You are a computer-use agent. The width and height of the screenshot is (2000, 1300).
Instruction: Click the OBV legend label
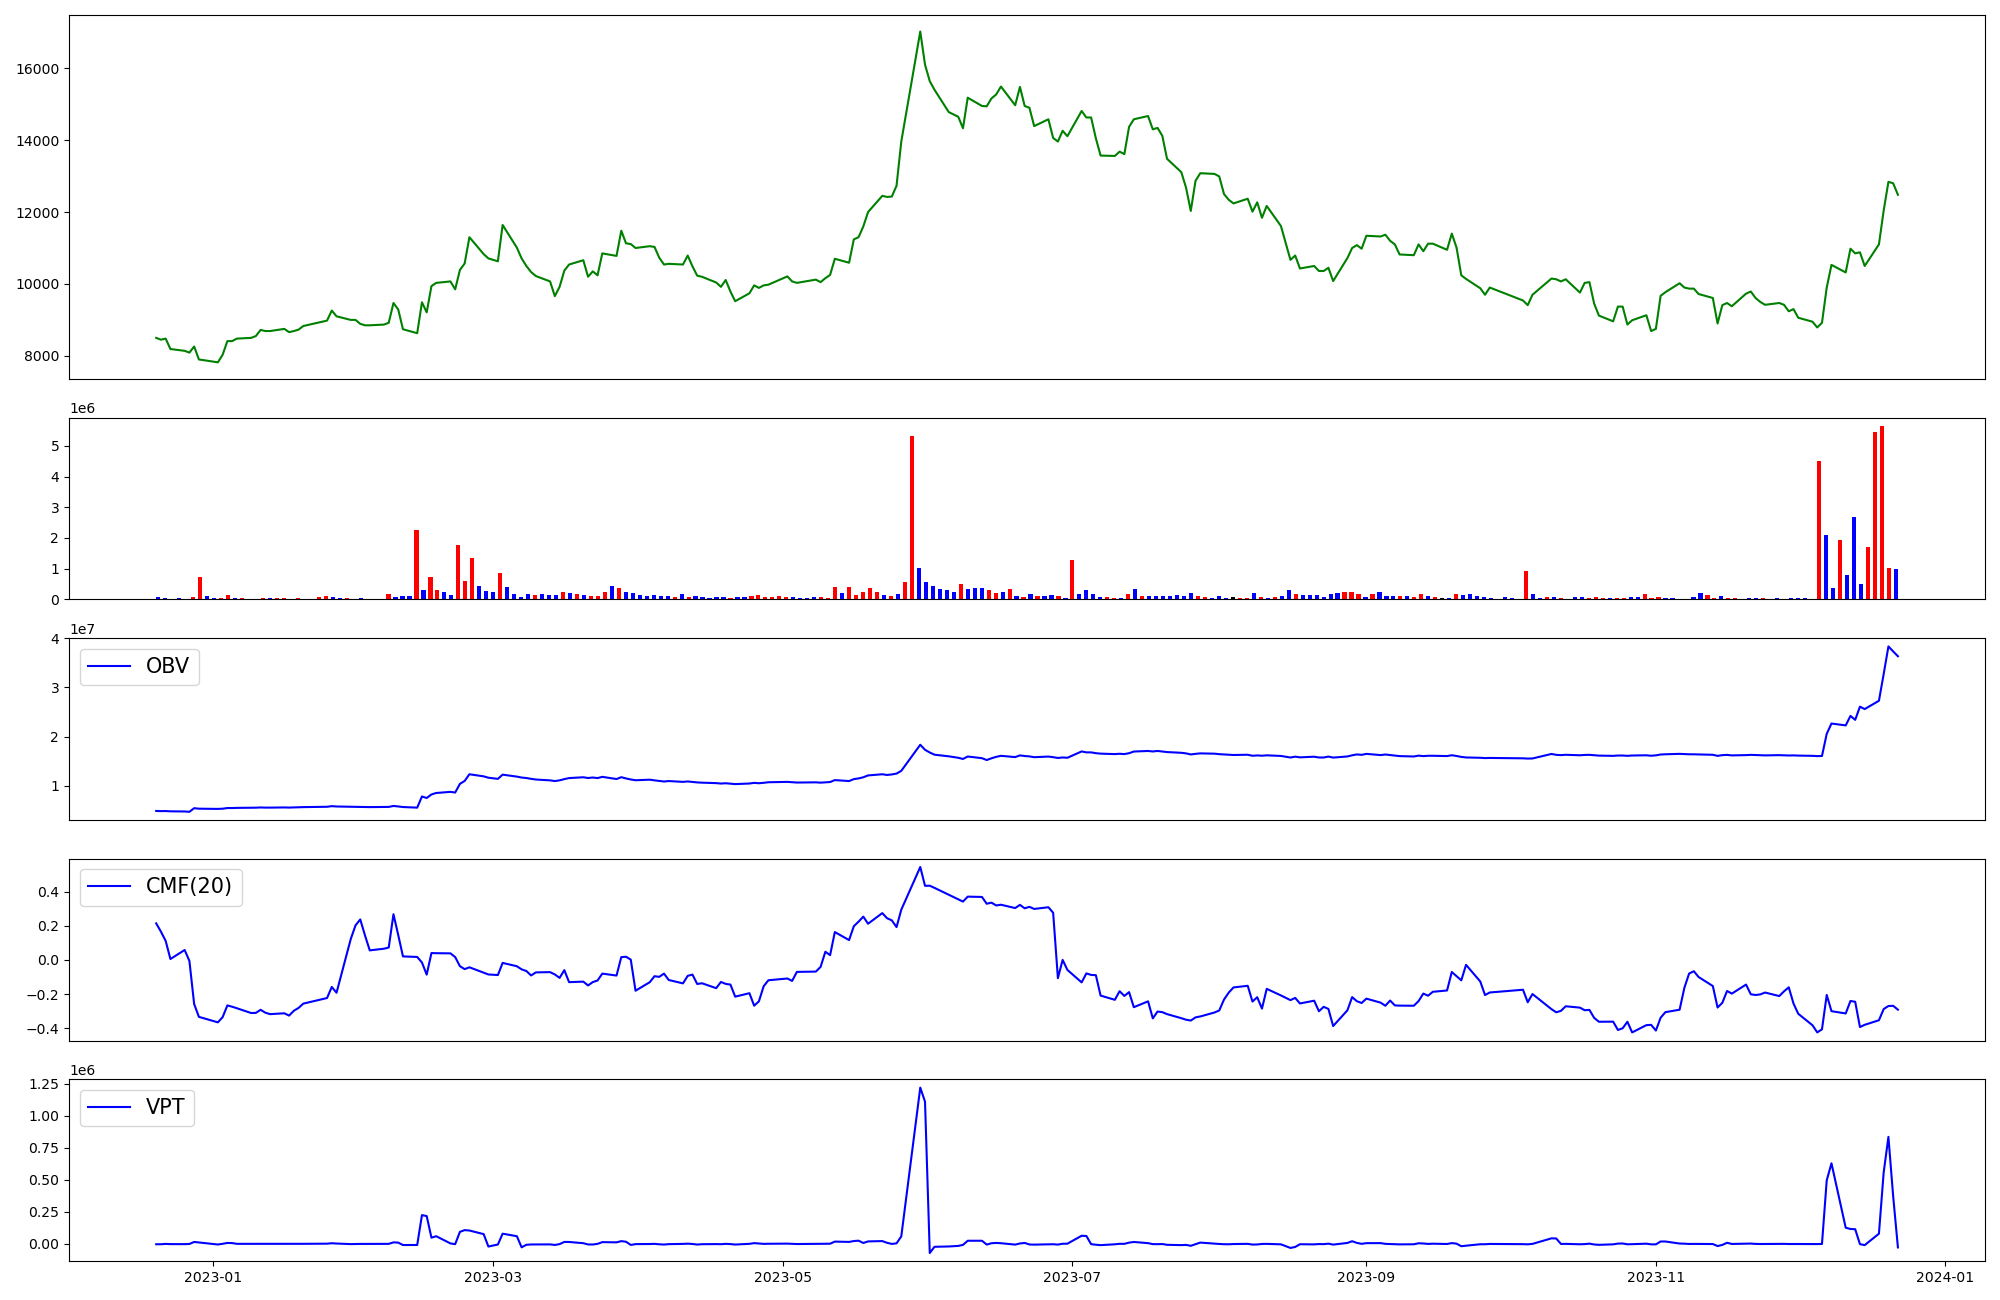(167, 667)
